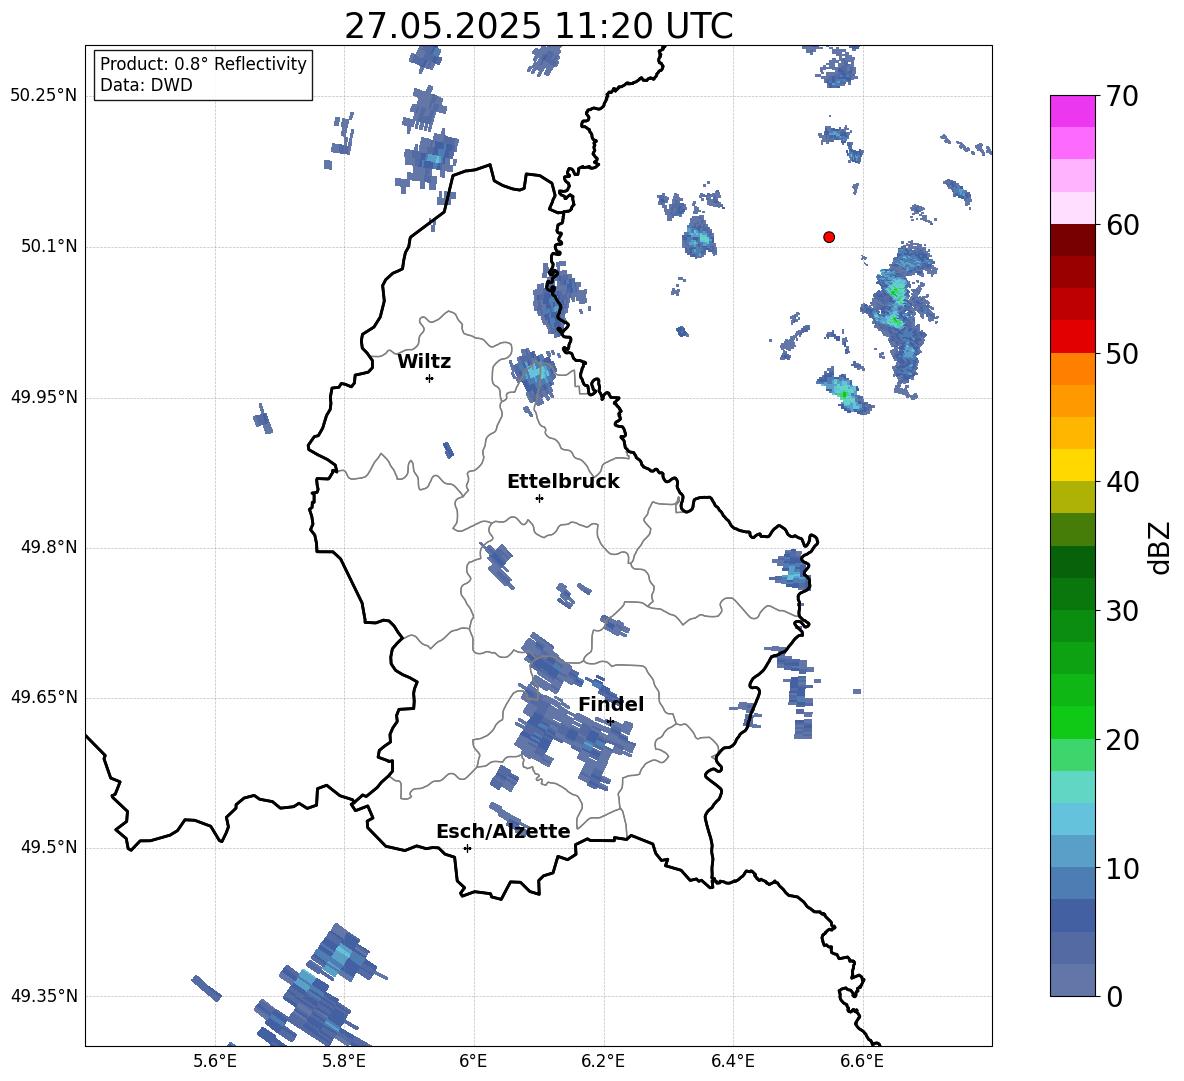Click the 6°E longitude label
The height and width of the screenshot is (1081, 1184).
473,1061
